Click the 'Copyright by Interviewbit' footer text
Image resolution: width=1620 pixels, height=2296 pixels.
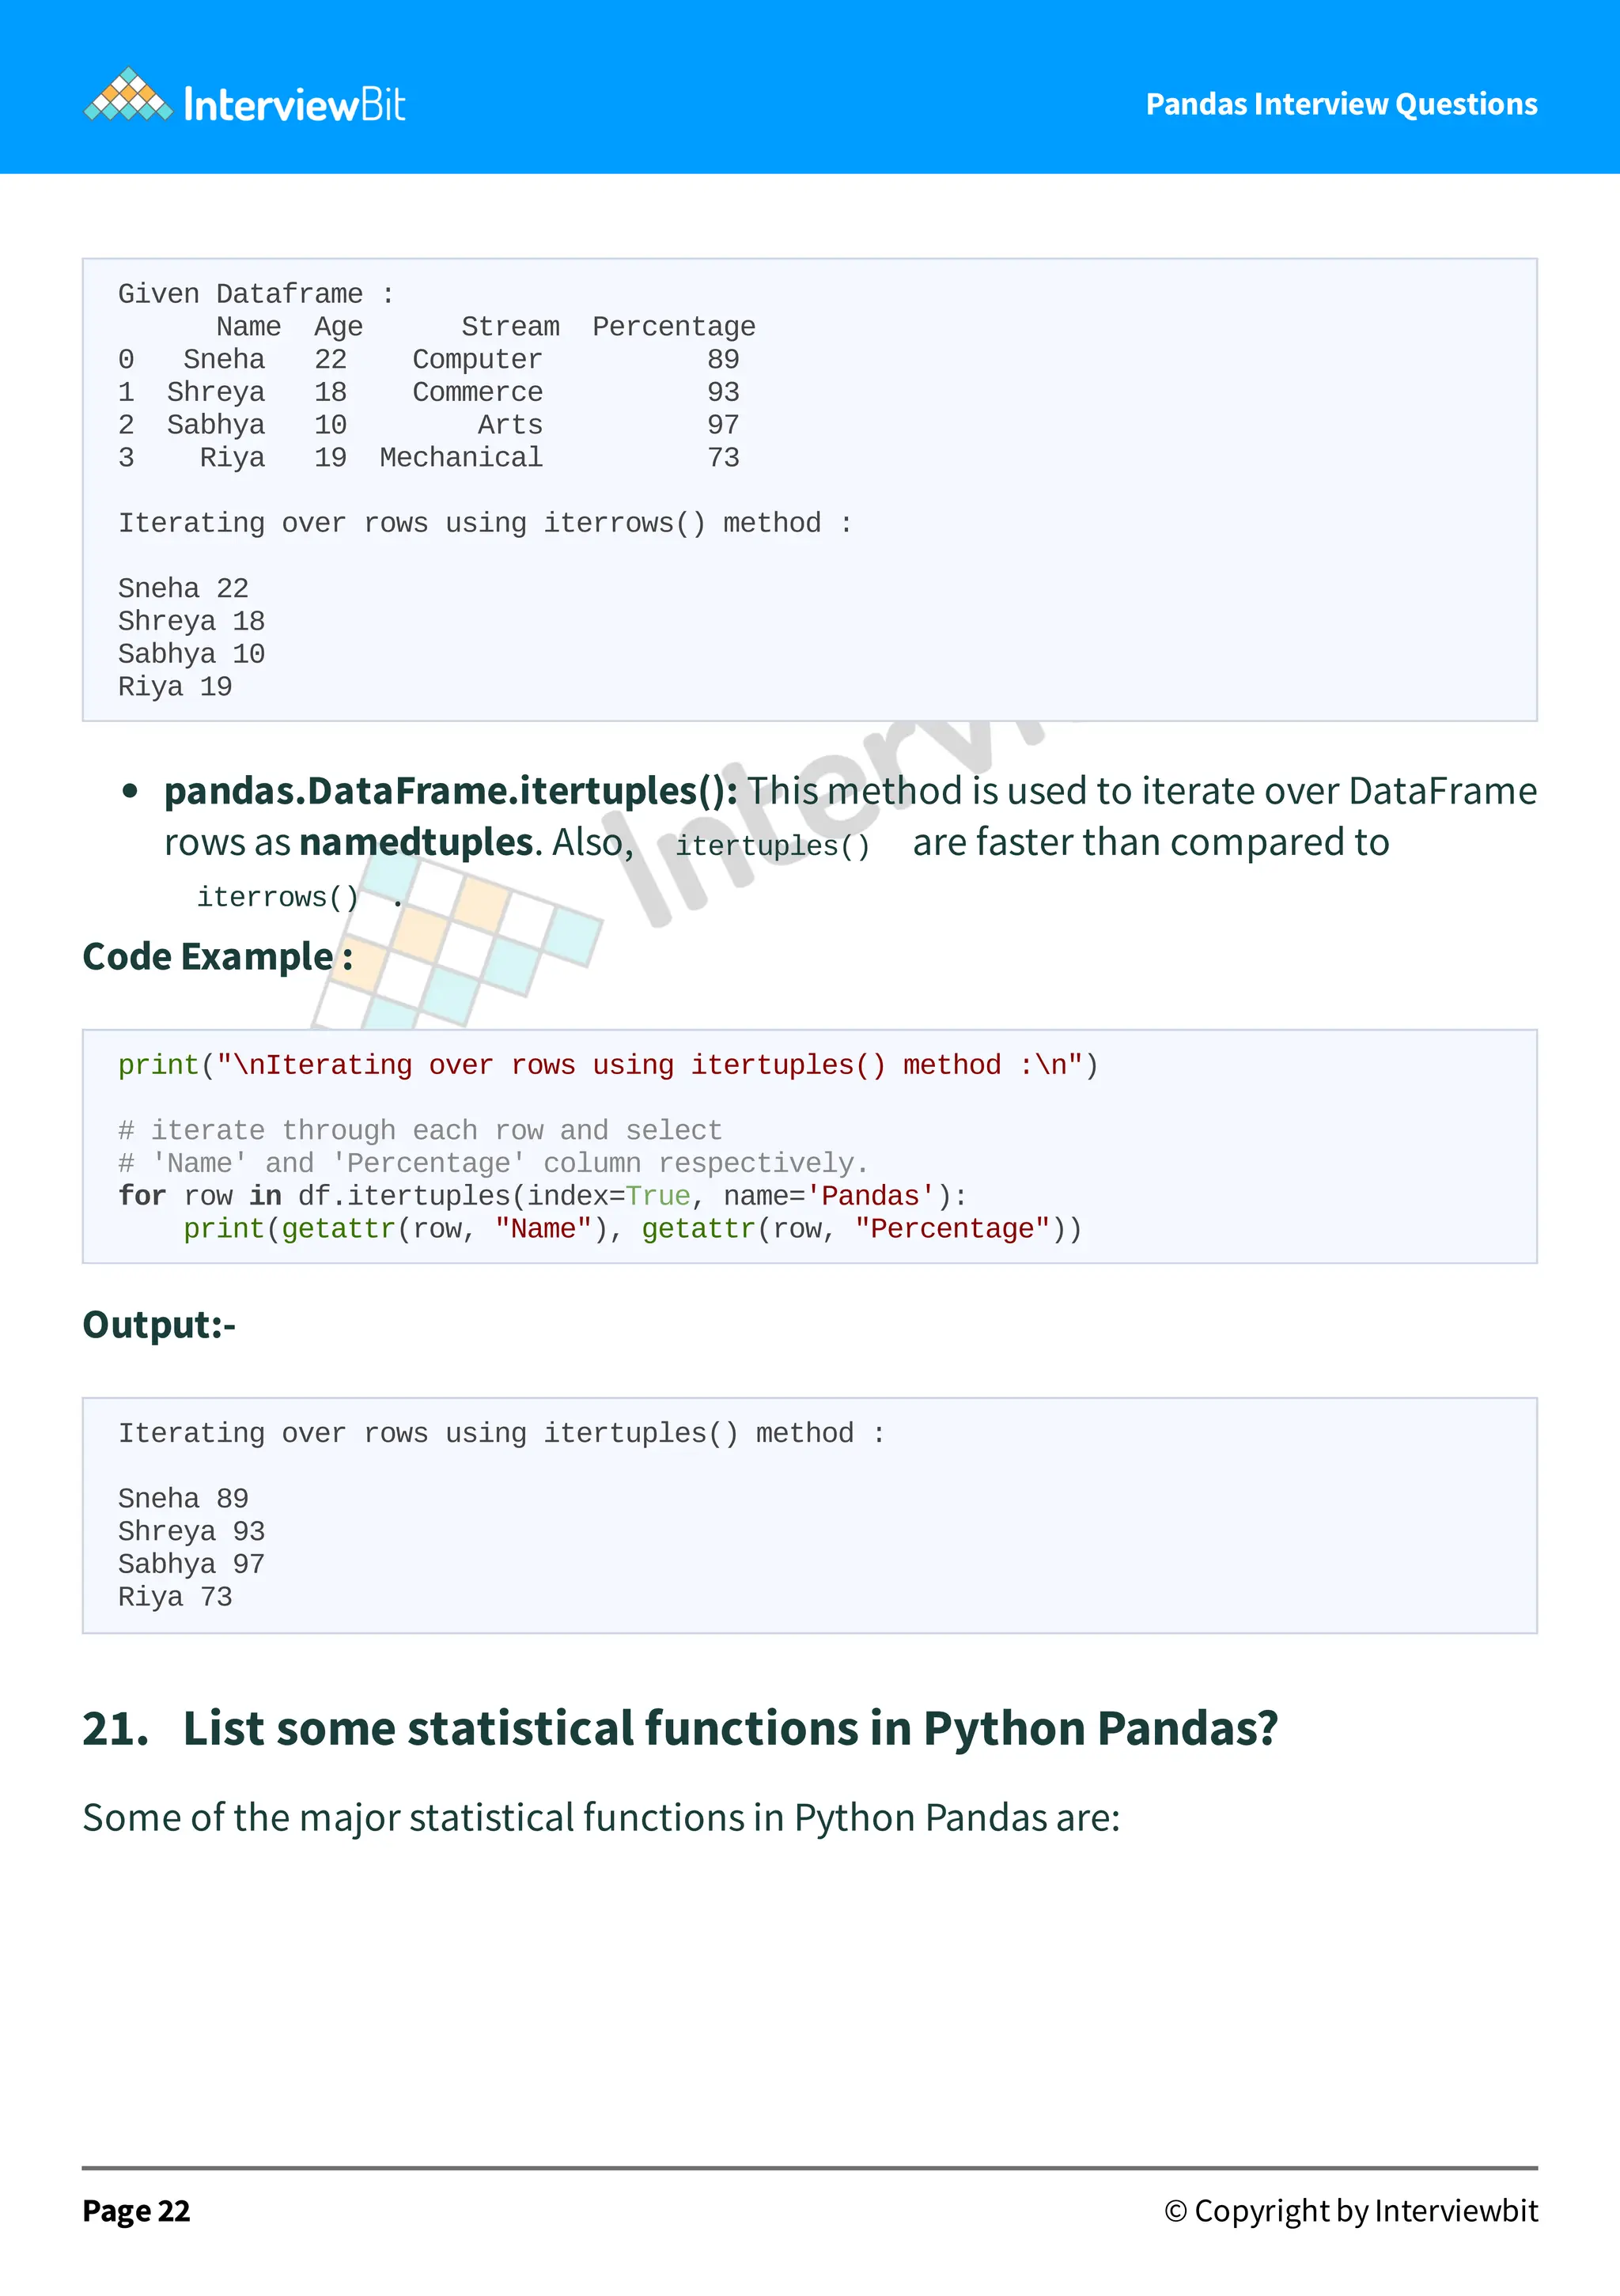click(1351, 2211)
